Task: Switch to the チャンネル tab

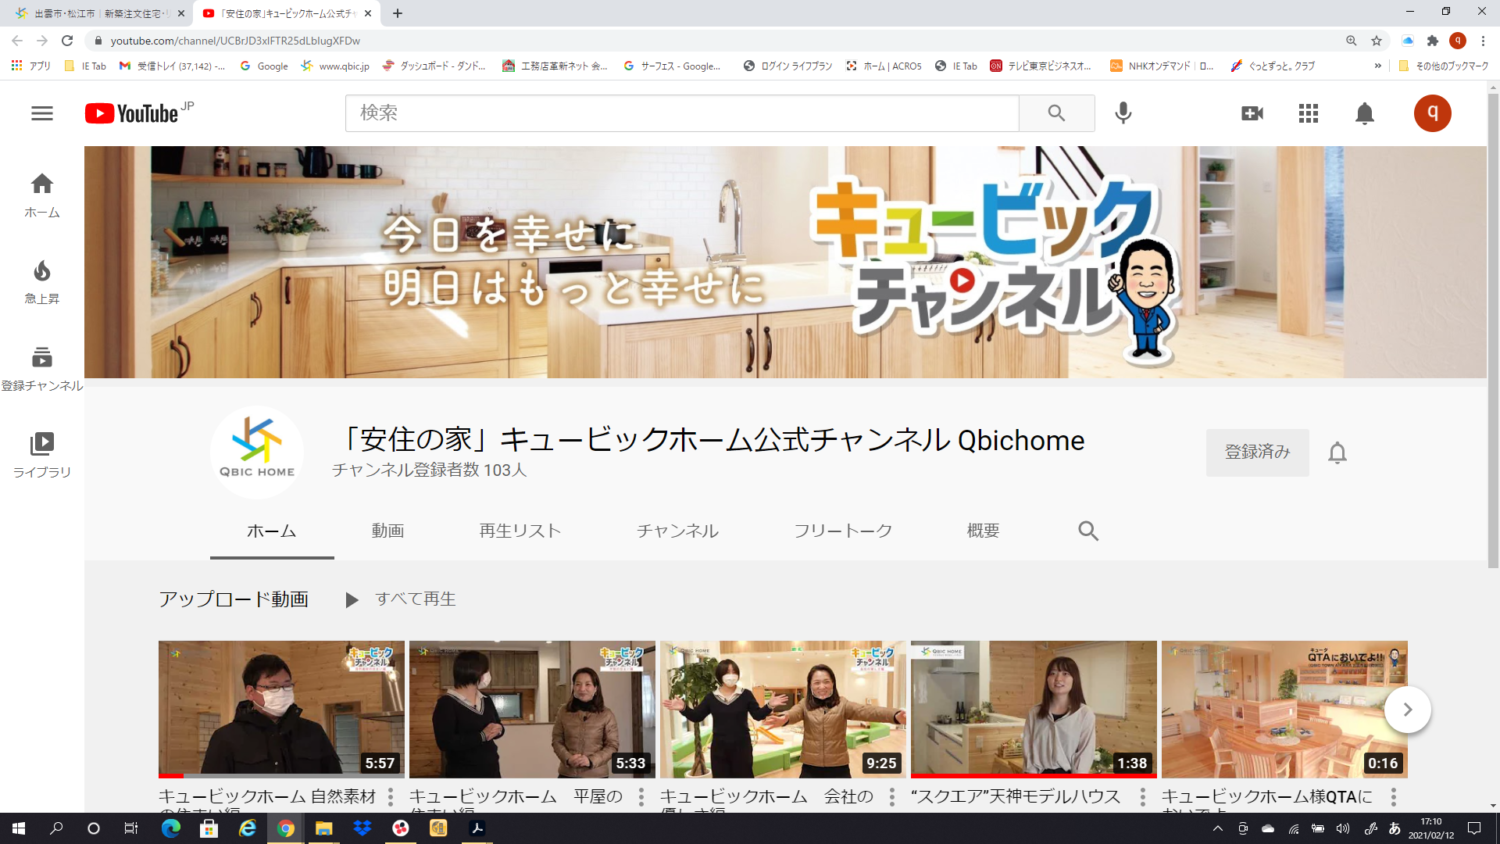Action: pyautogui.click(x=678, y=531)
